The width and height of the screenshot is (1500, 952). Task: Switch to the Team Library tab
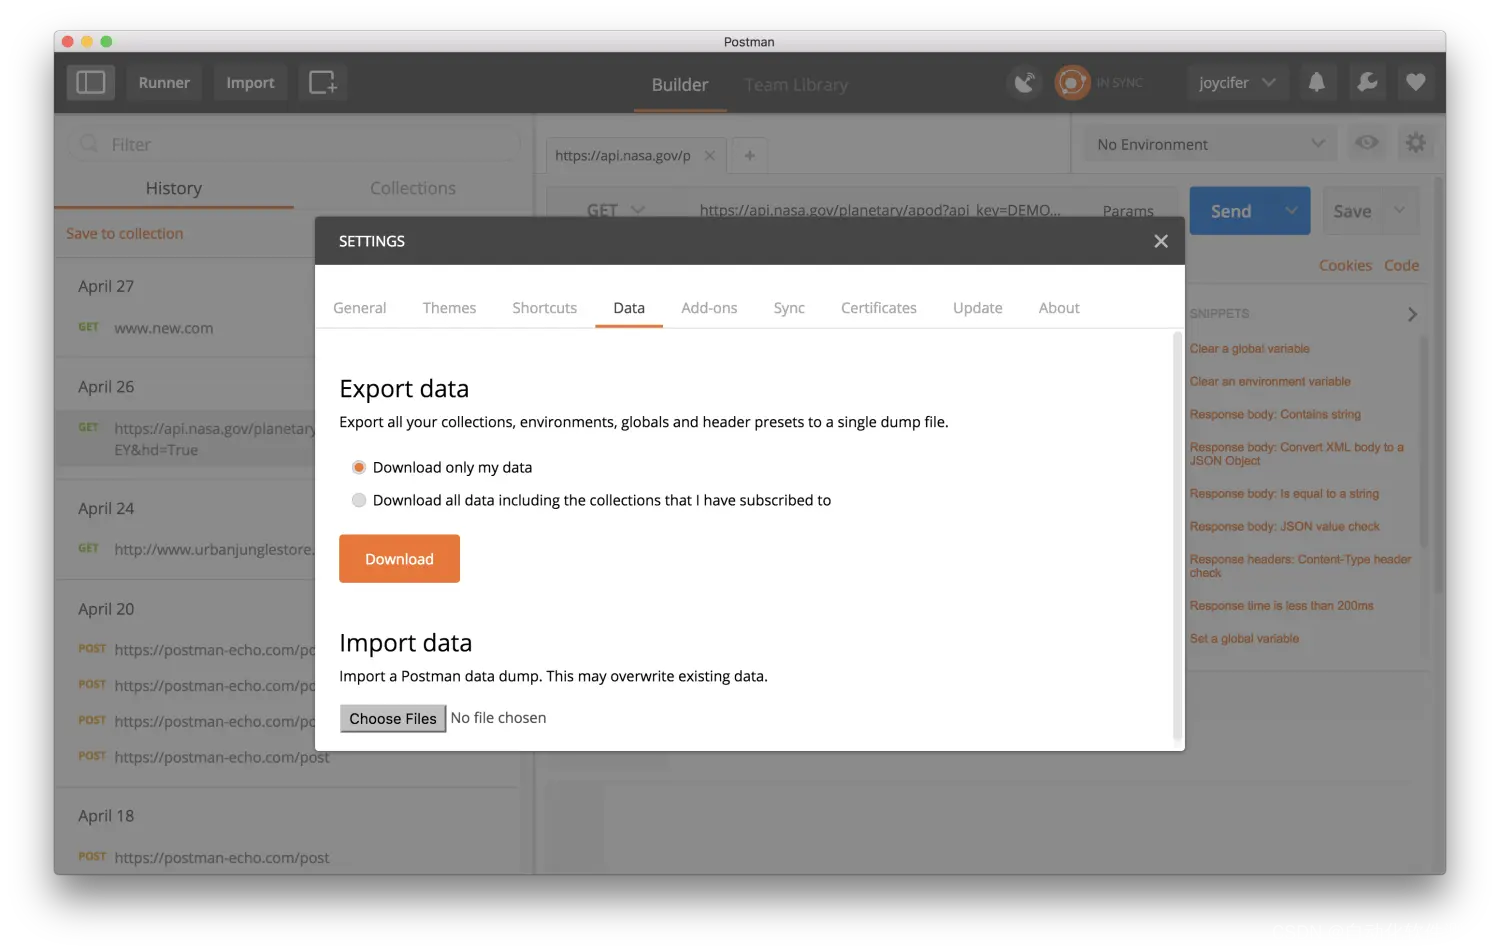796,85
